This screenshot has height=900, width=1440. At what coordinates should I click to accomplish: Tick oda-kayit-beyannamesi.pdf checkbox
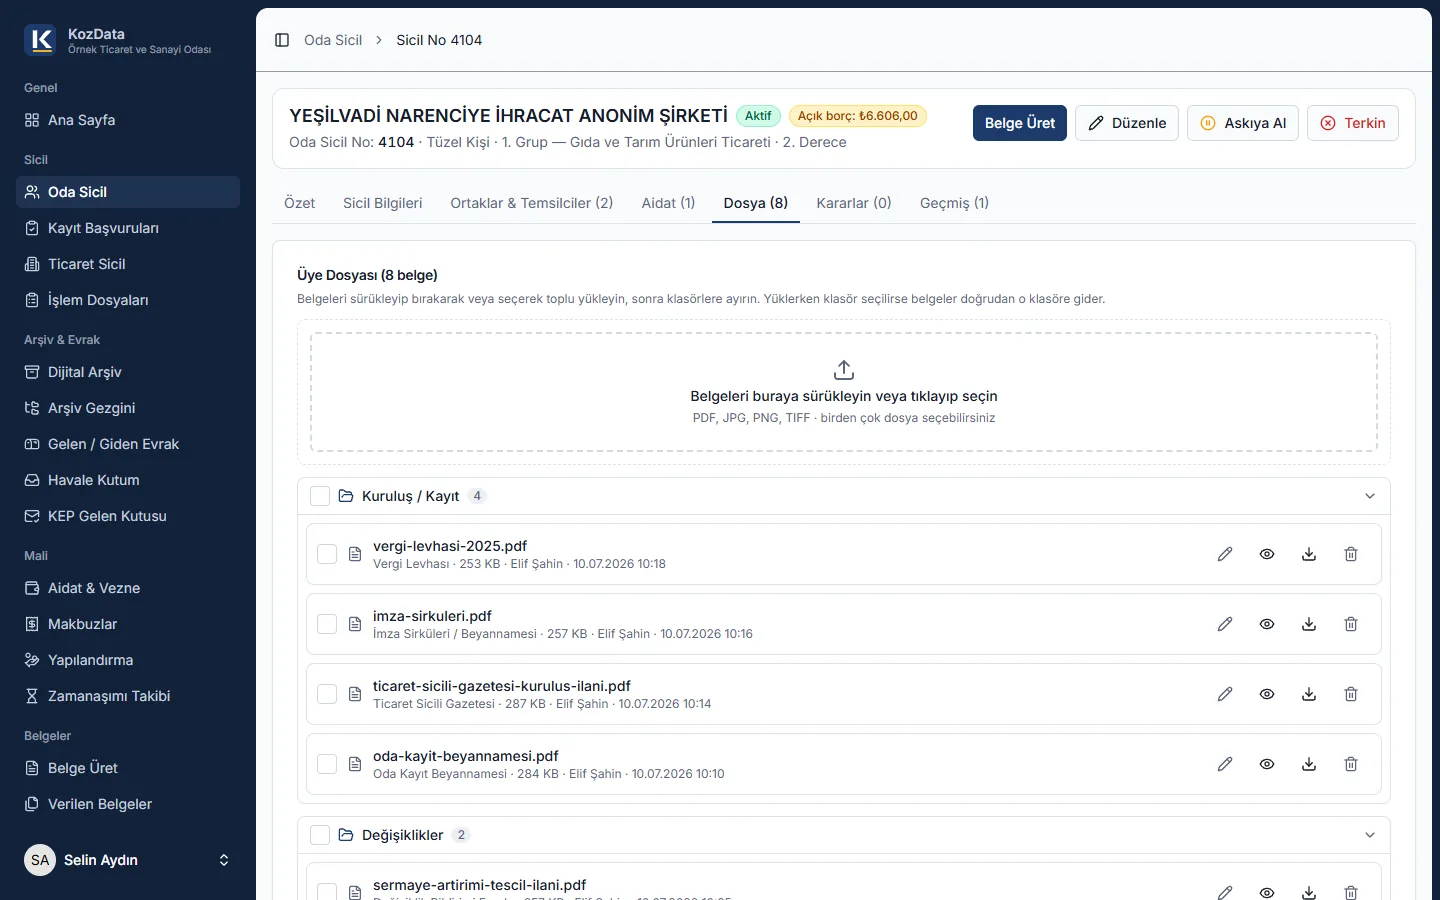(x=327, y=764)
